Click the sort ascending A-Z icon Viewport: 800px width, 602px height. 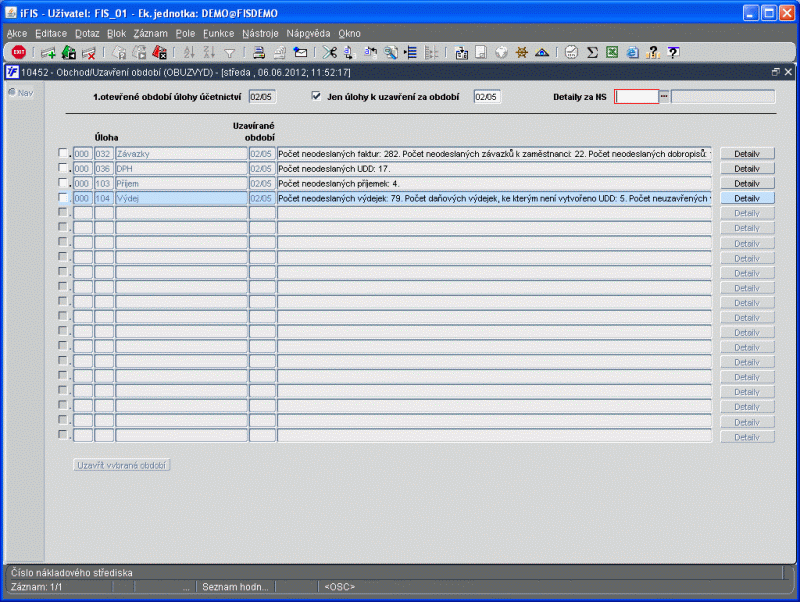pyautogui.click(x=189, y=52)
